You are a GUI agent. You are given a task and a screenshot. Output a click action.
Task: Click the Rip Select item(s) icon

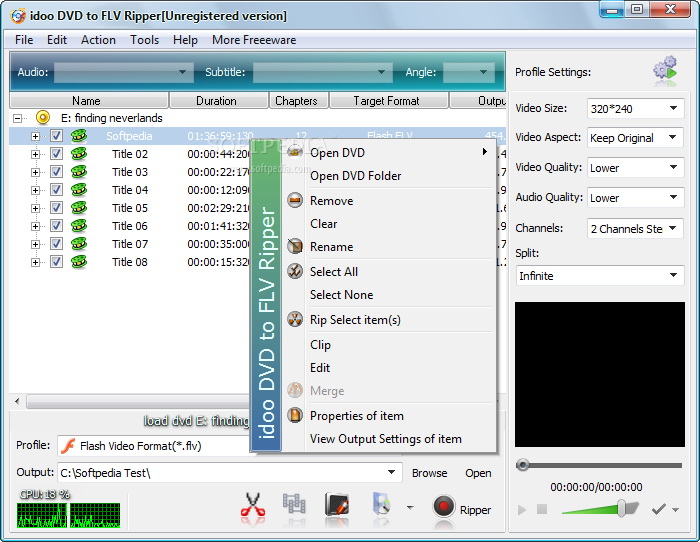coord(295,319)
